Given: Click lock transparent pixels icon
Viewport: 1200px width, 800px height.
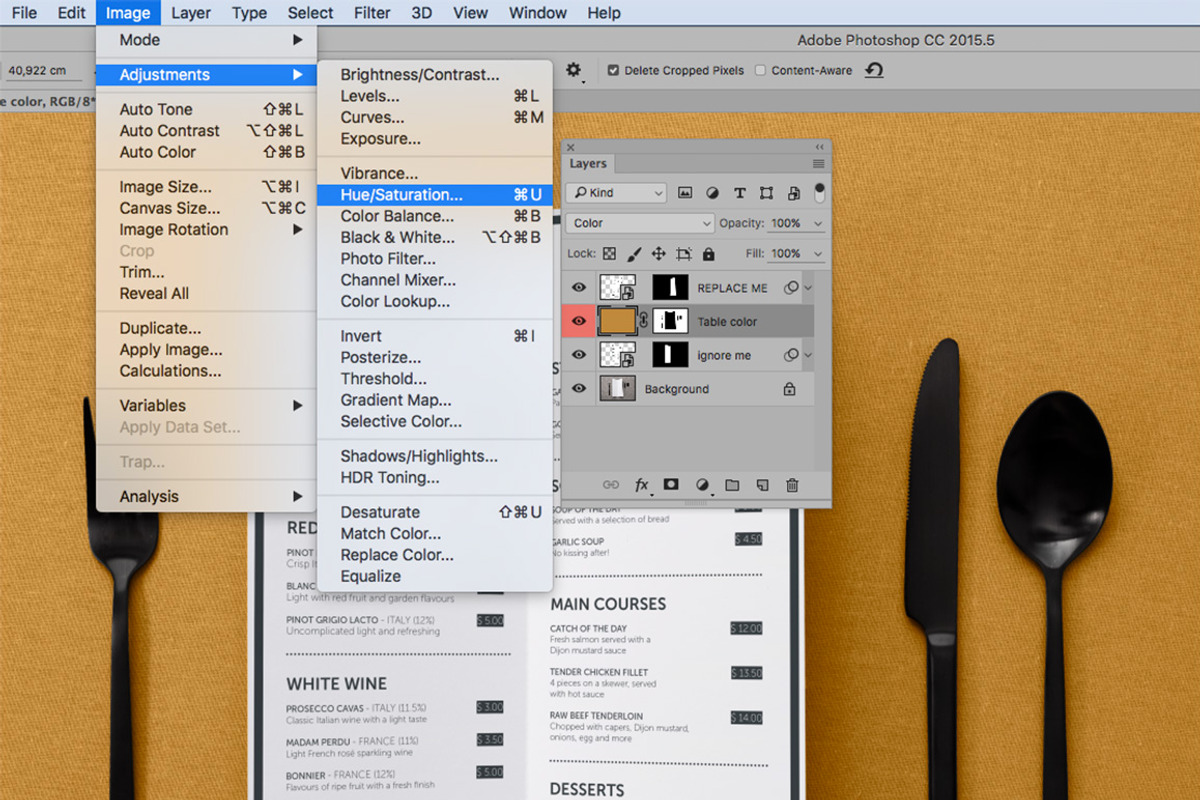Looking at the screenshot, I should coord(610,254).
